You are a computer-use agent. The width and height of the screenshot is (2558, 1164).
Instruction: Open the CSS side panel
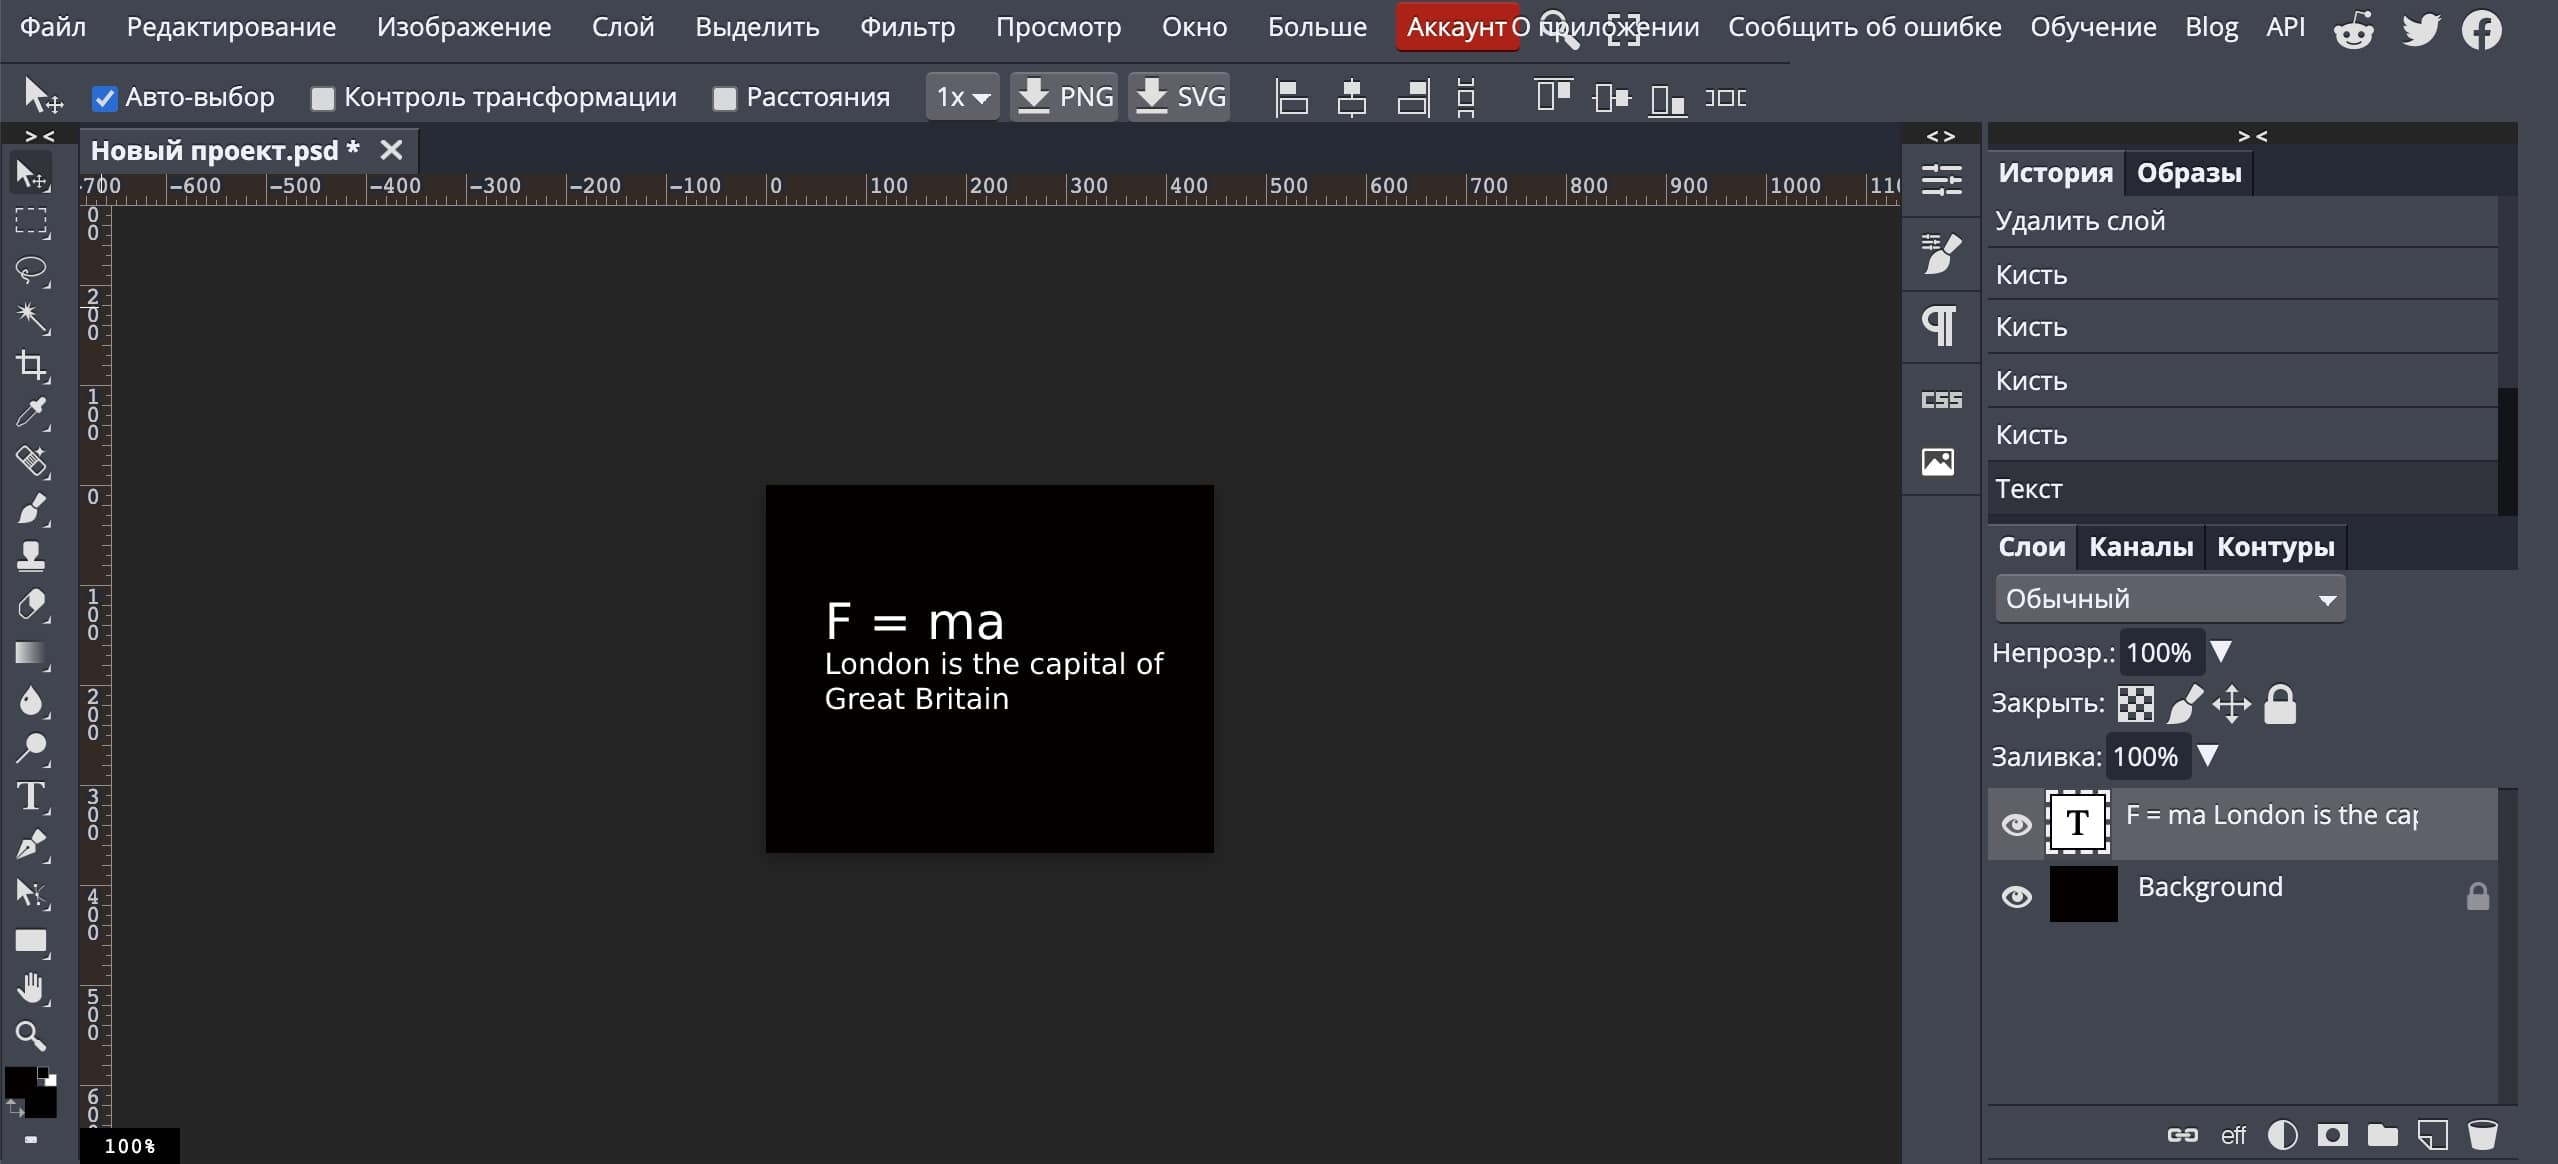click(1940, 400)
